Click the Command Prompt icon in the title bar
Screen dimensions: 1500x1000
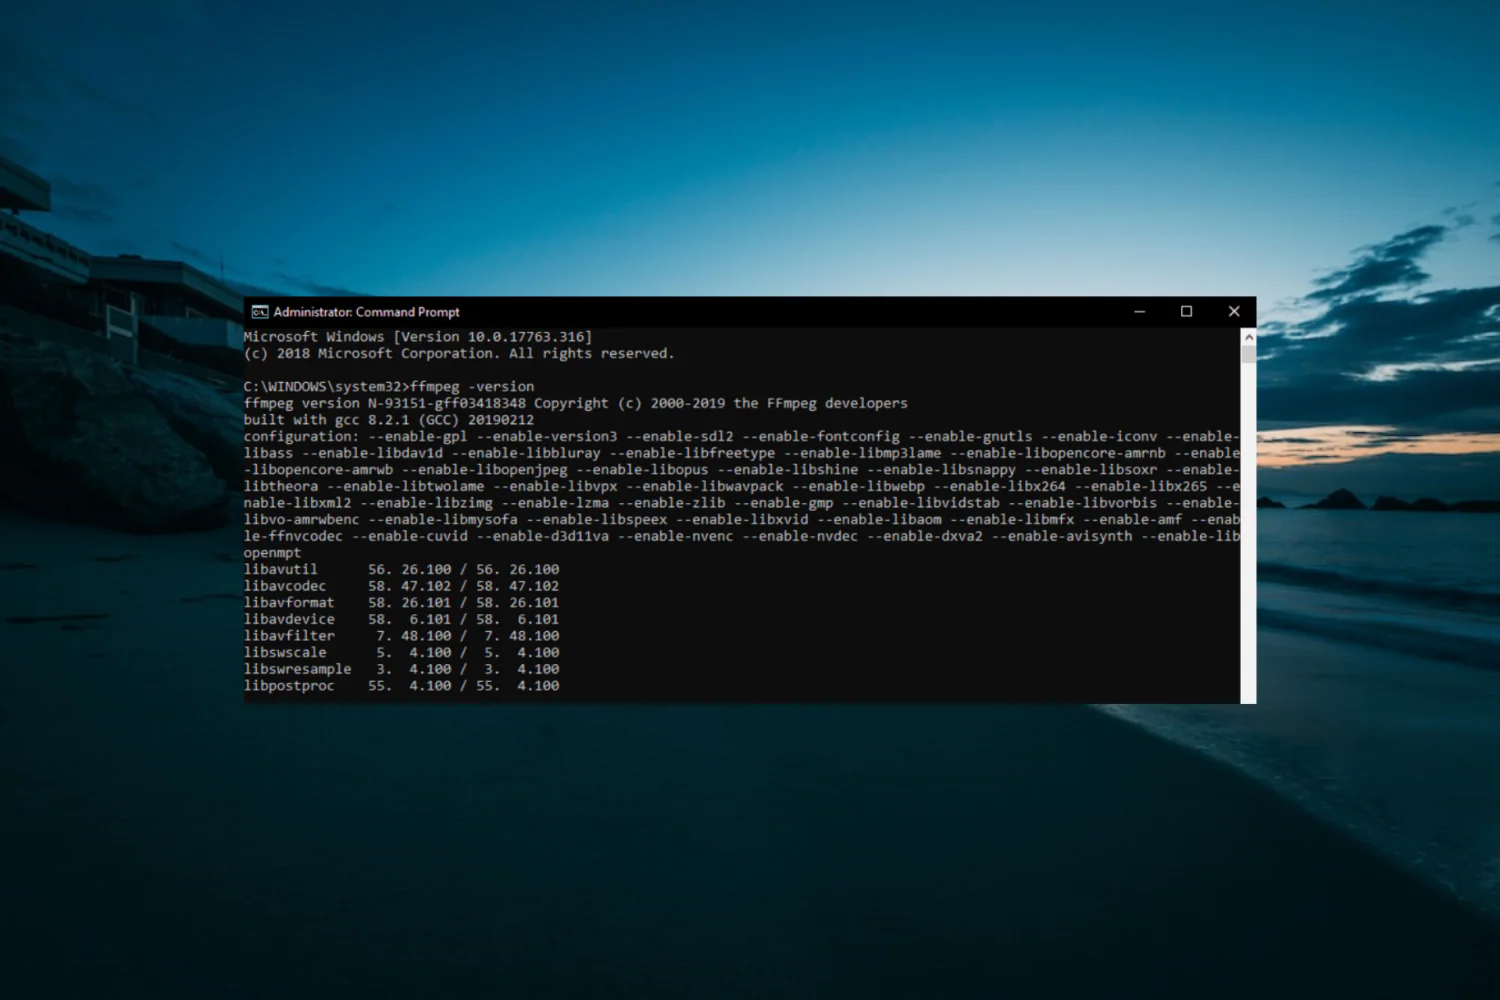260,311
